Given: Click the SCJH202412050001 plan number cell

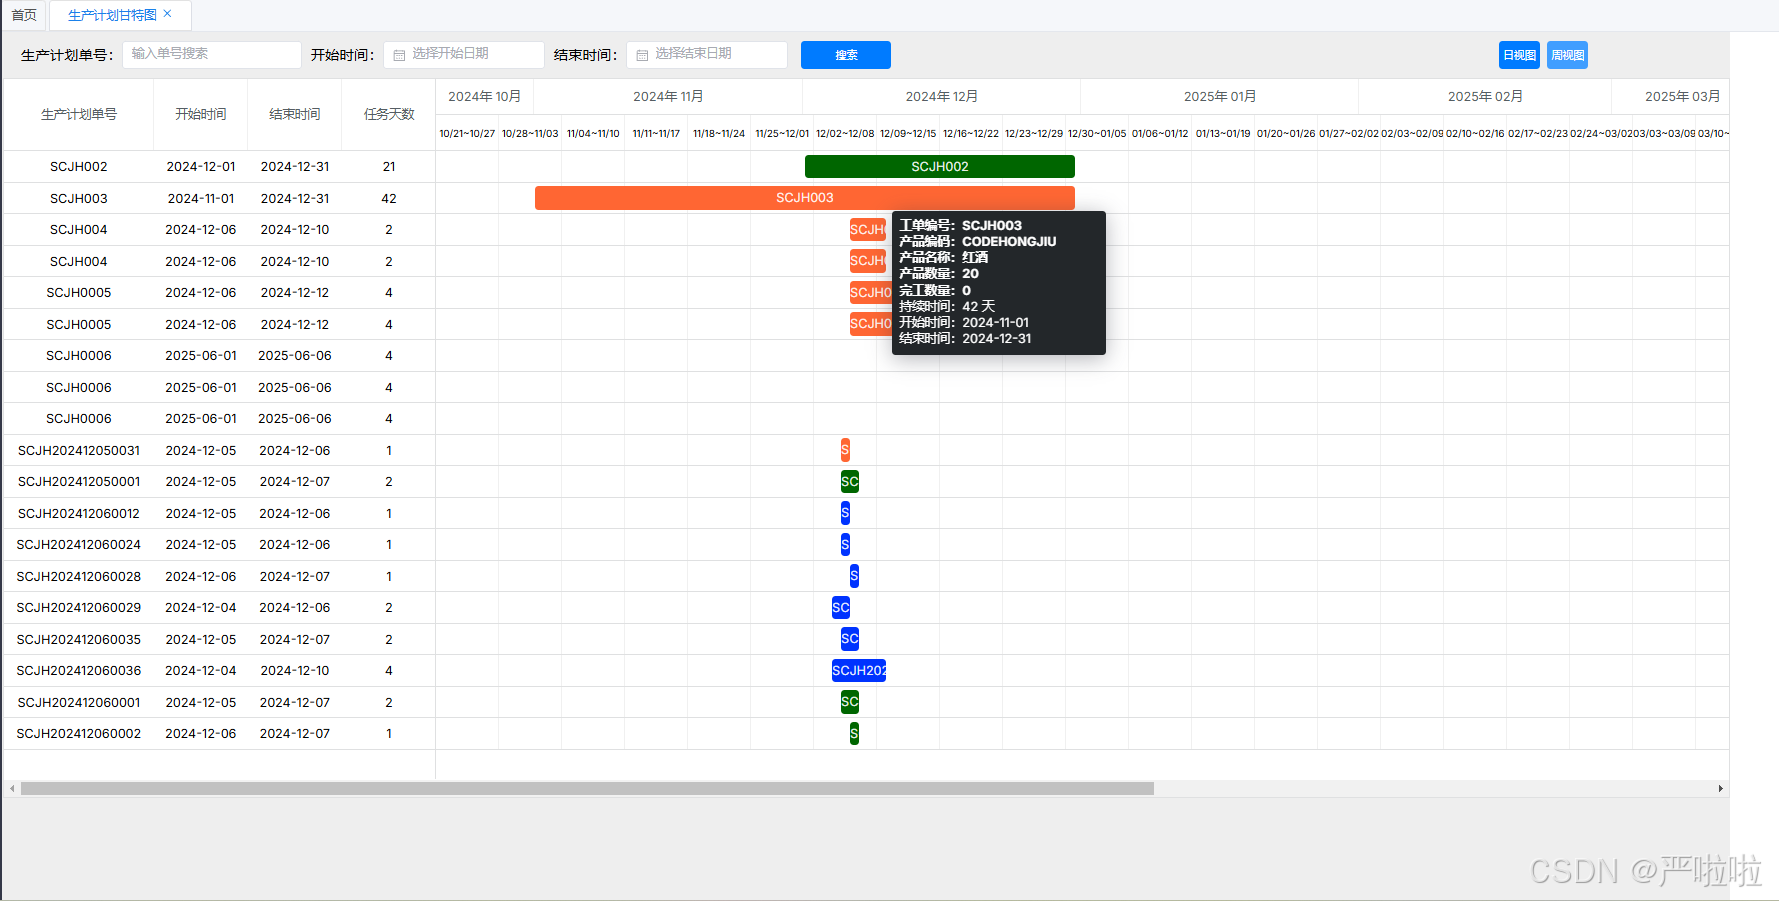Looking at the screenshot, I should pyautogui.click(x=79, y=481).
